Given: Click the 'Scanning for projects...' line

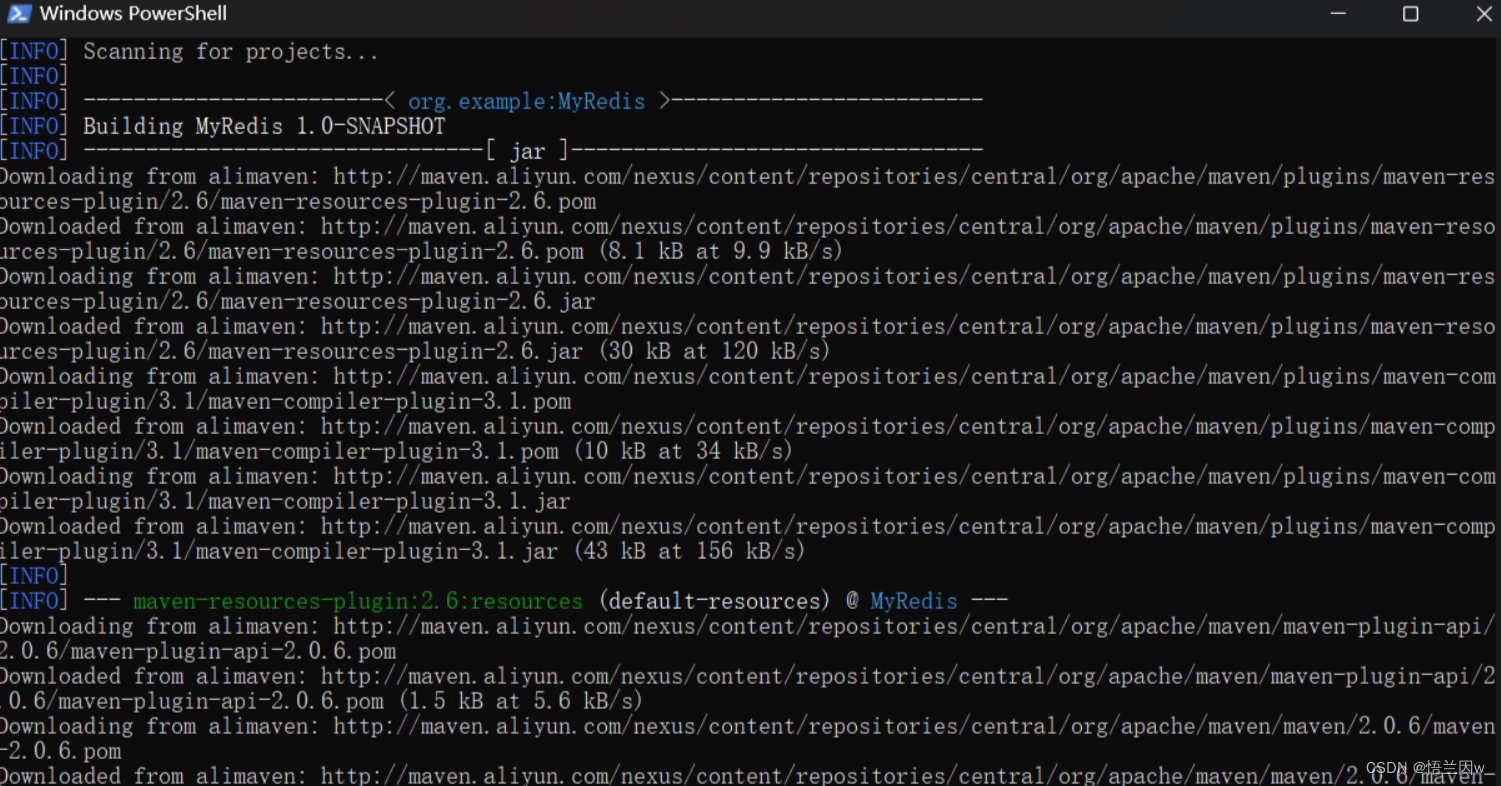Looking at the screenshot, I should [x=231, y=52].
